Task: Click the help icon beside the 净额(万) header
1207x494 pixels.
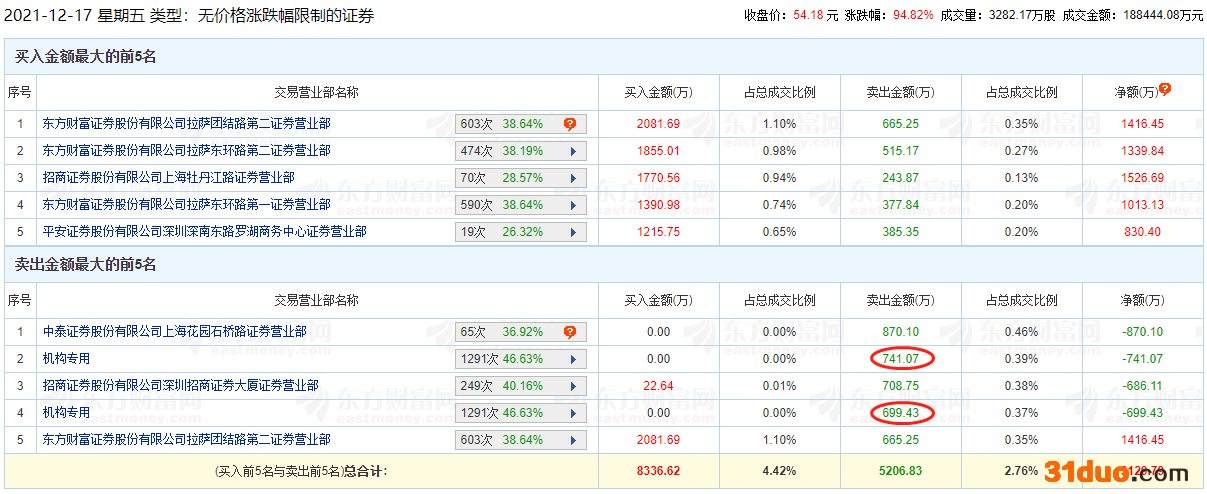Action: (x=1165, y=89)
